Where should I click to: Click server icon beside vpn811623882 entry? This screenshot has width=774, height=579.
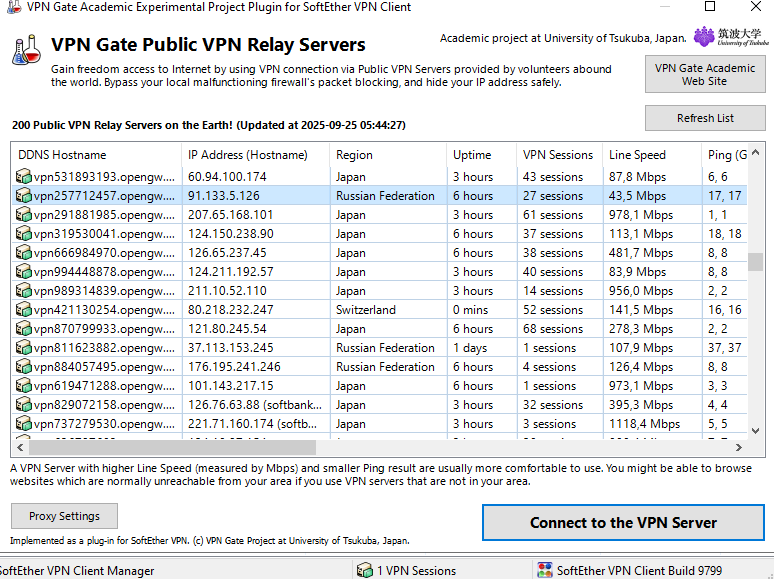tap(24, 348)
